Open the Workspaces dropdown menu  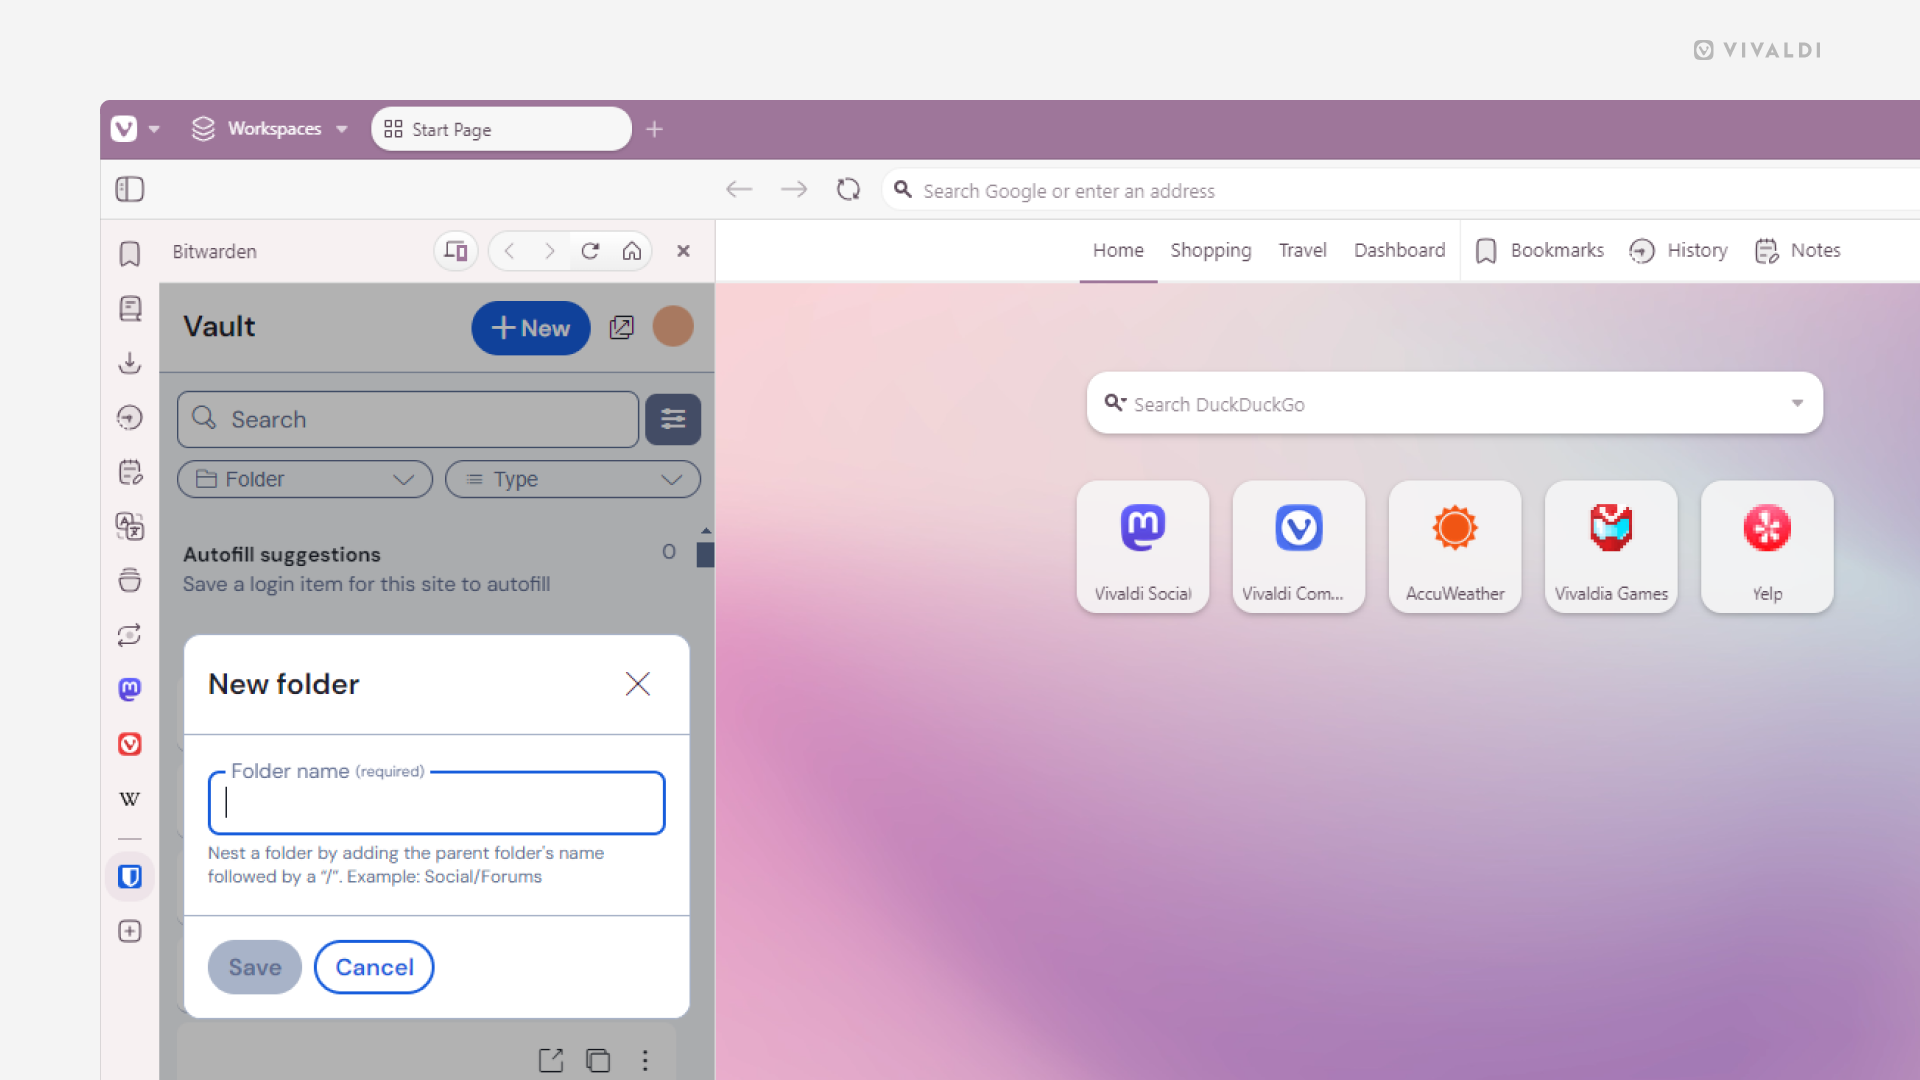[x=269, y=129]
